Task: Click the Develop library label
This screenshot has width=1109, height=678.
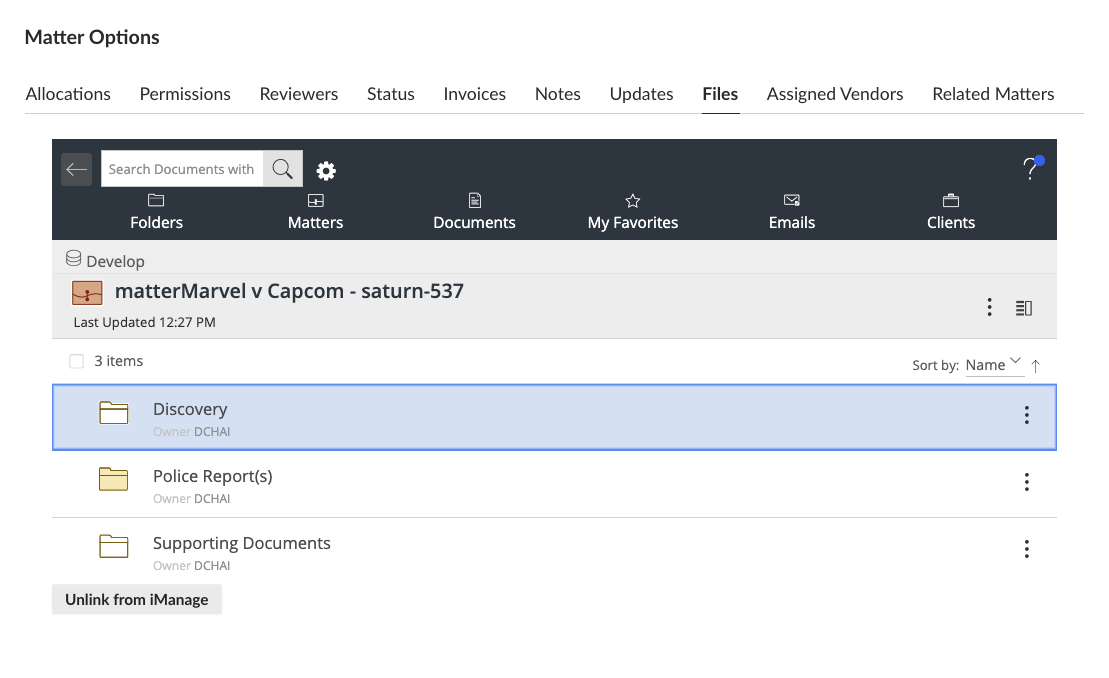Action: [x=115, y=262]
